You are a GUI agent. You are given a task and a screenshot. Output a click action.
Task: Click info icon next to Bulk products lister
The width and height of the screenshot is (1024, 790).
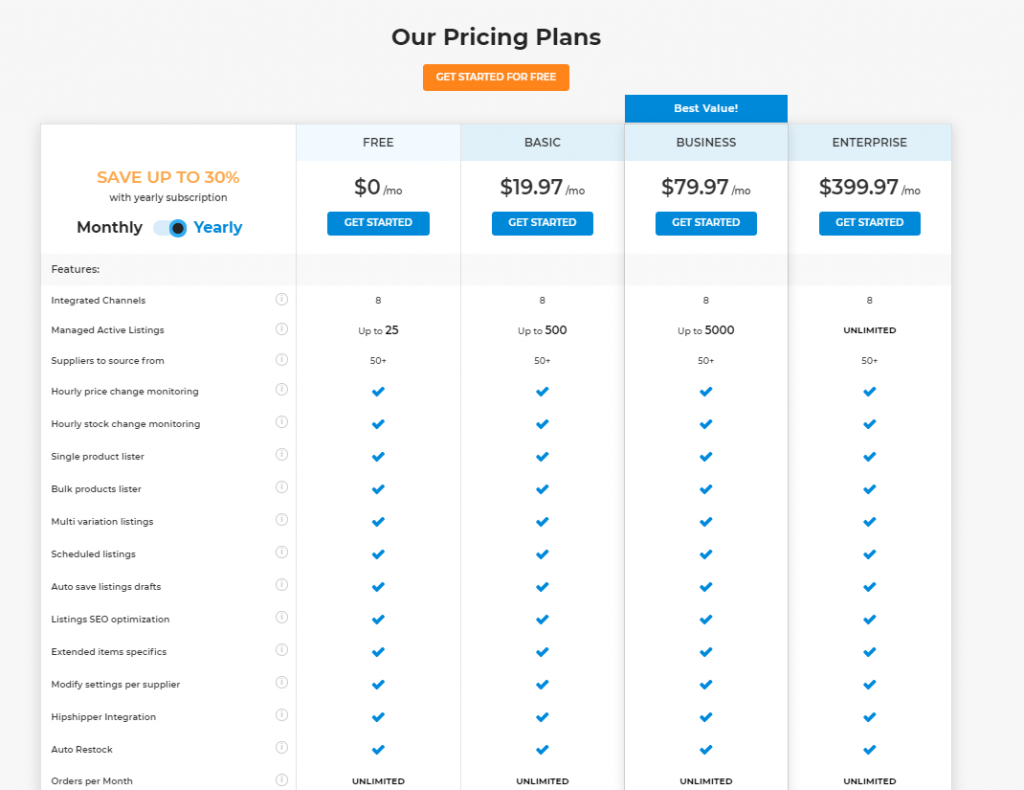click(x=281, y=487)
